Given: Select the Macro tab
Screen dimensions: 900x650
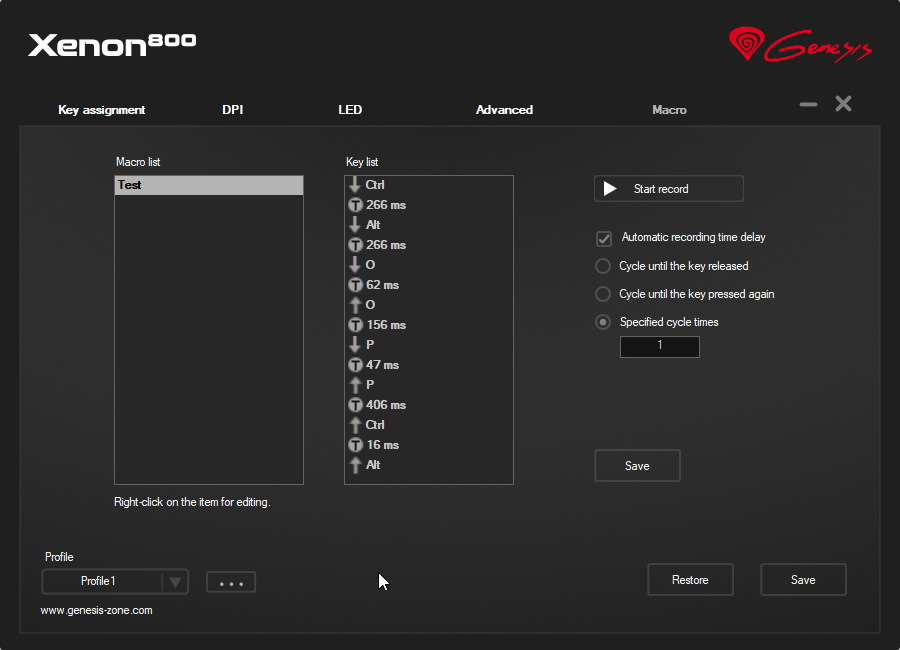Looking at the screenshot, I should pos(669,110).
